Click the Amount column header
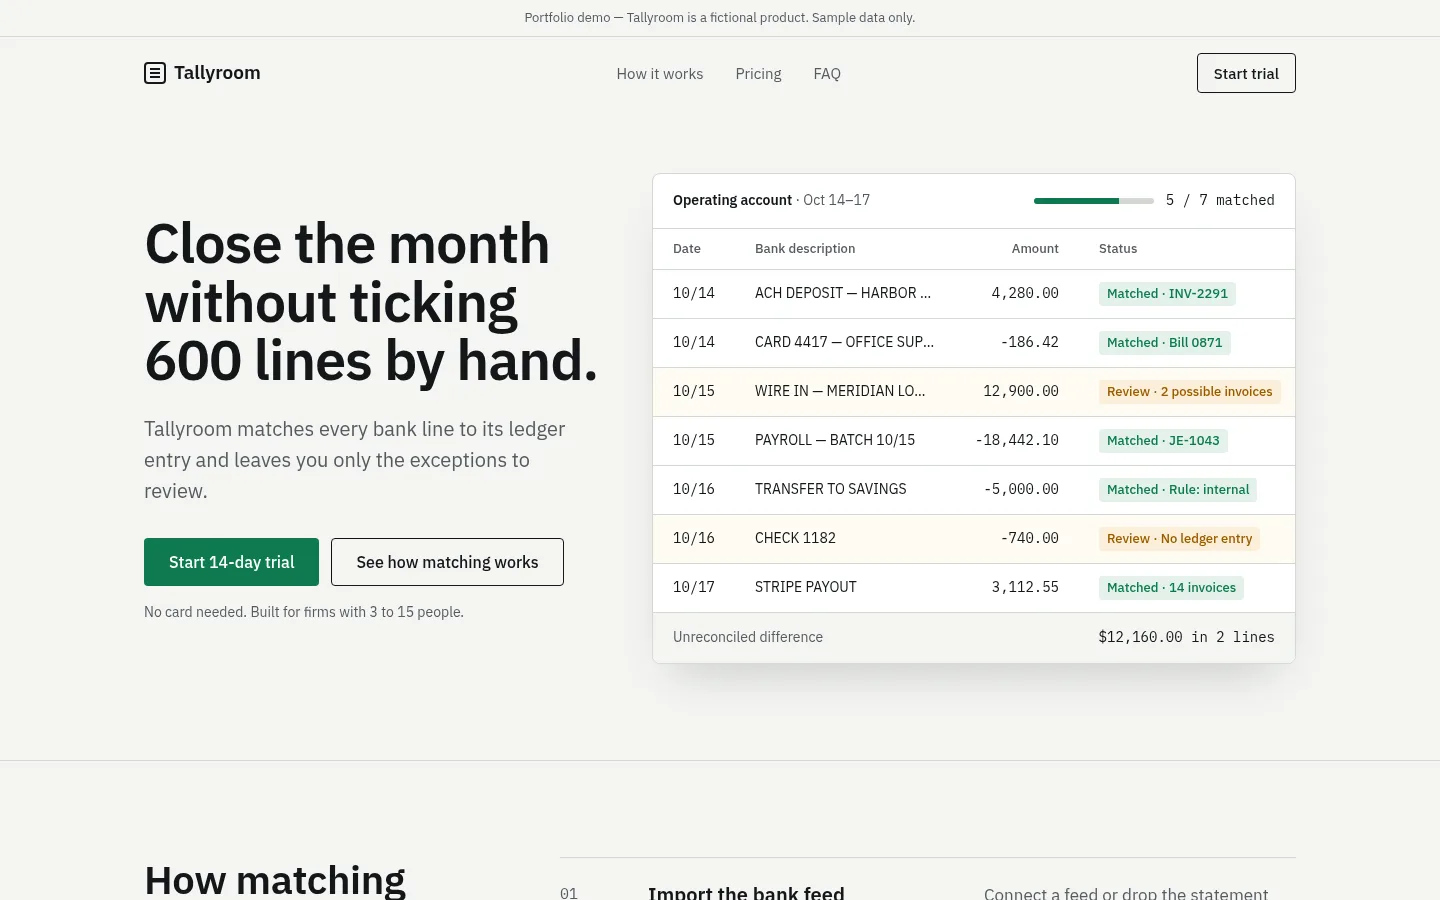Image resolution: width=1440 pixels, height=900 pixels. 1035,249
